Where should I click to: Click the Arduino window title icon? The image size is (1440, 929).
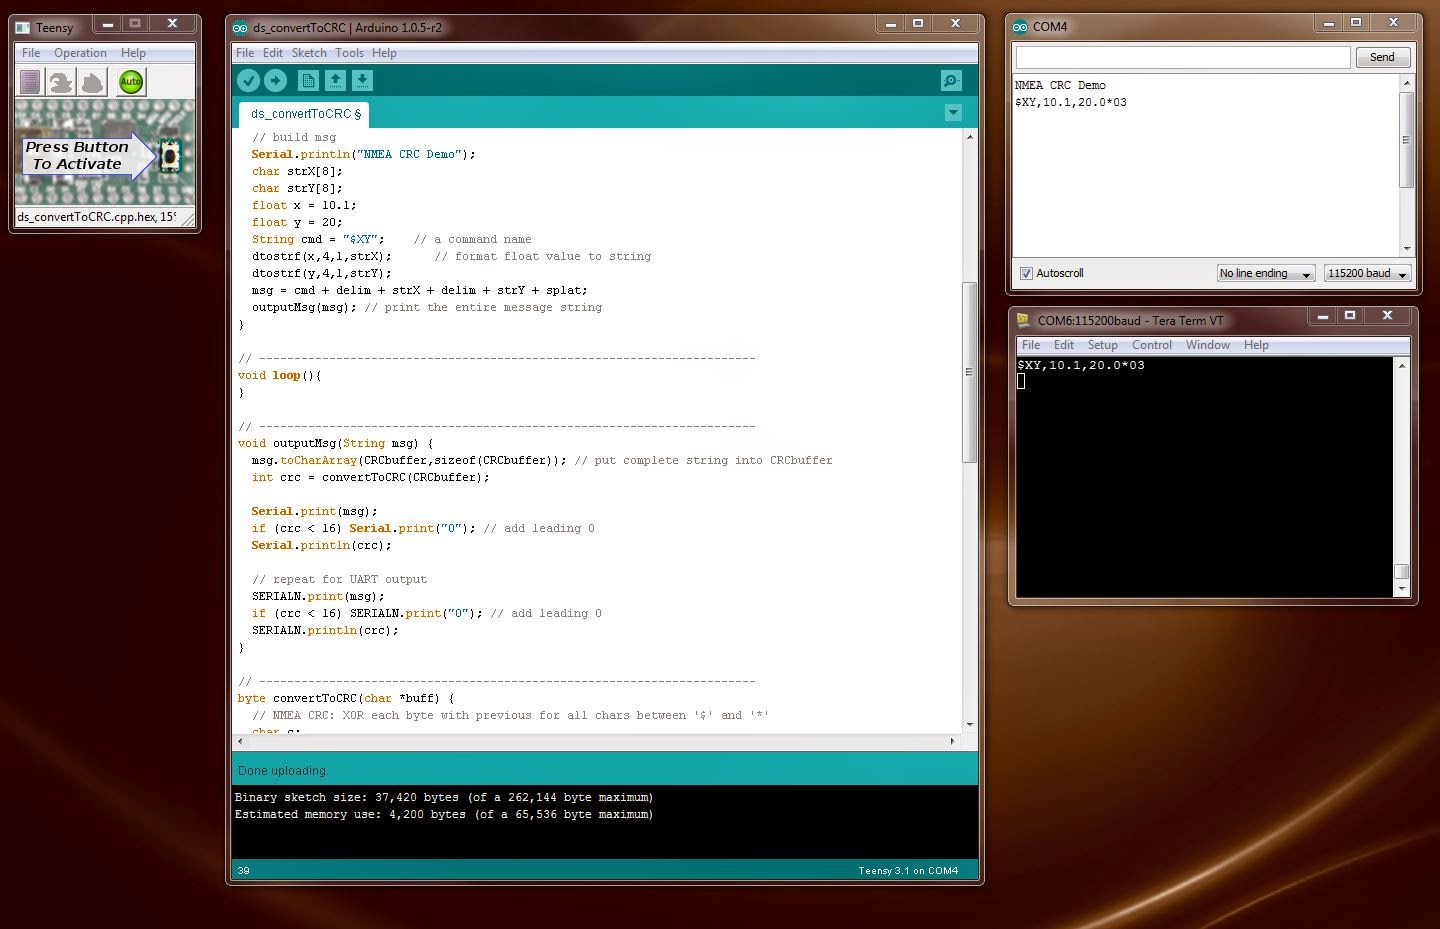click(x=240, y=28)
